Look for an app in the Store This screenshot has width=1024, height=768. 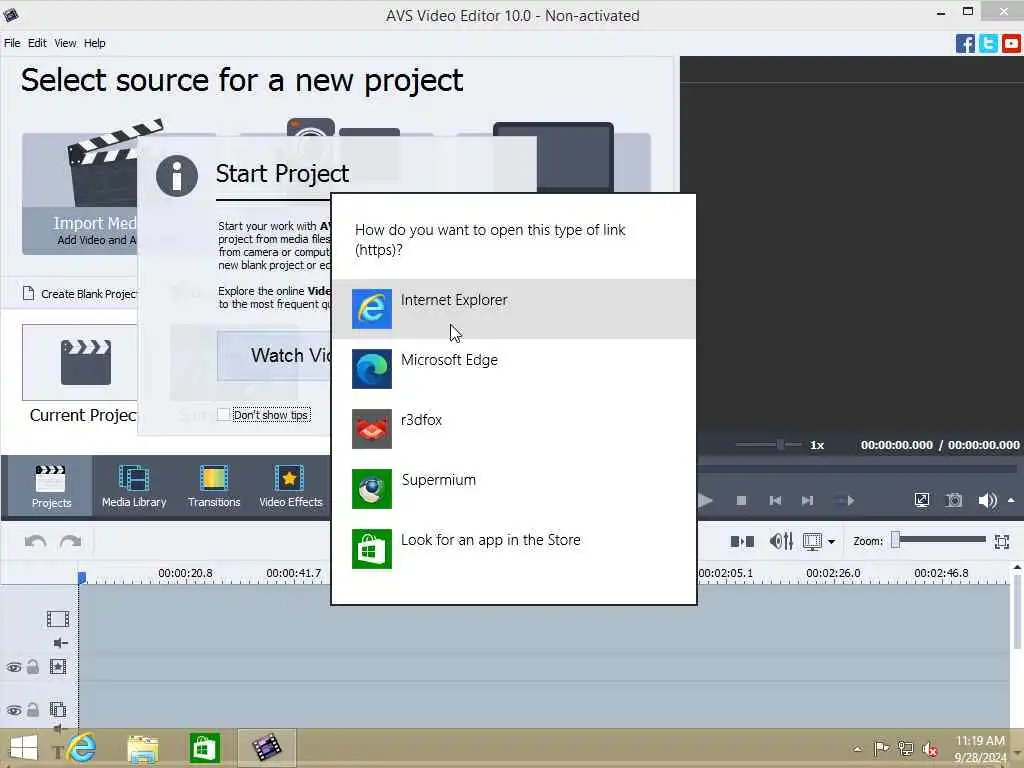point(514,549)
